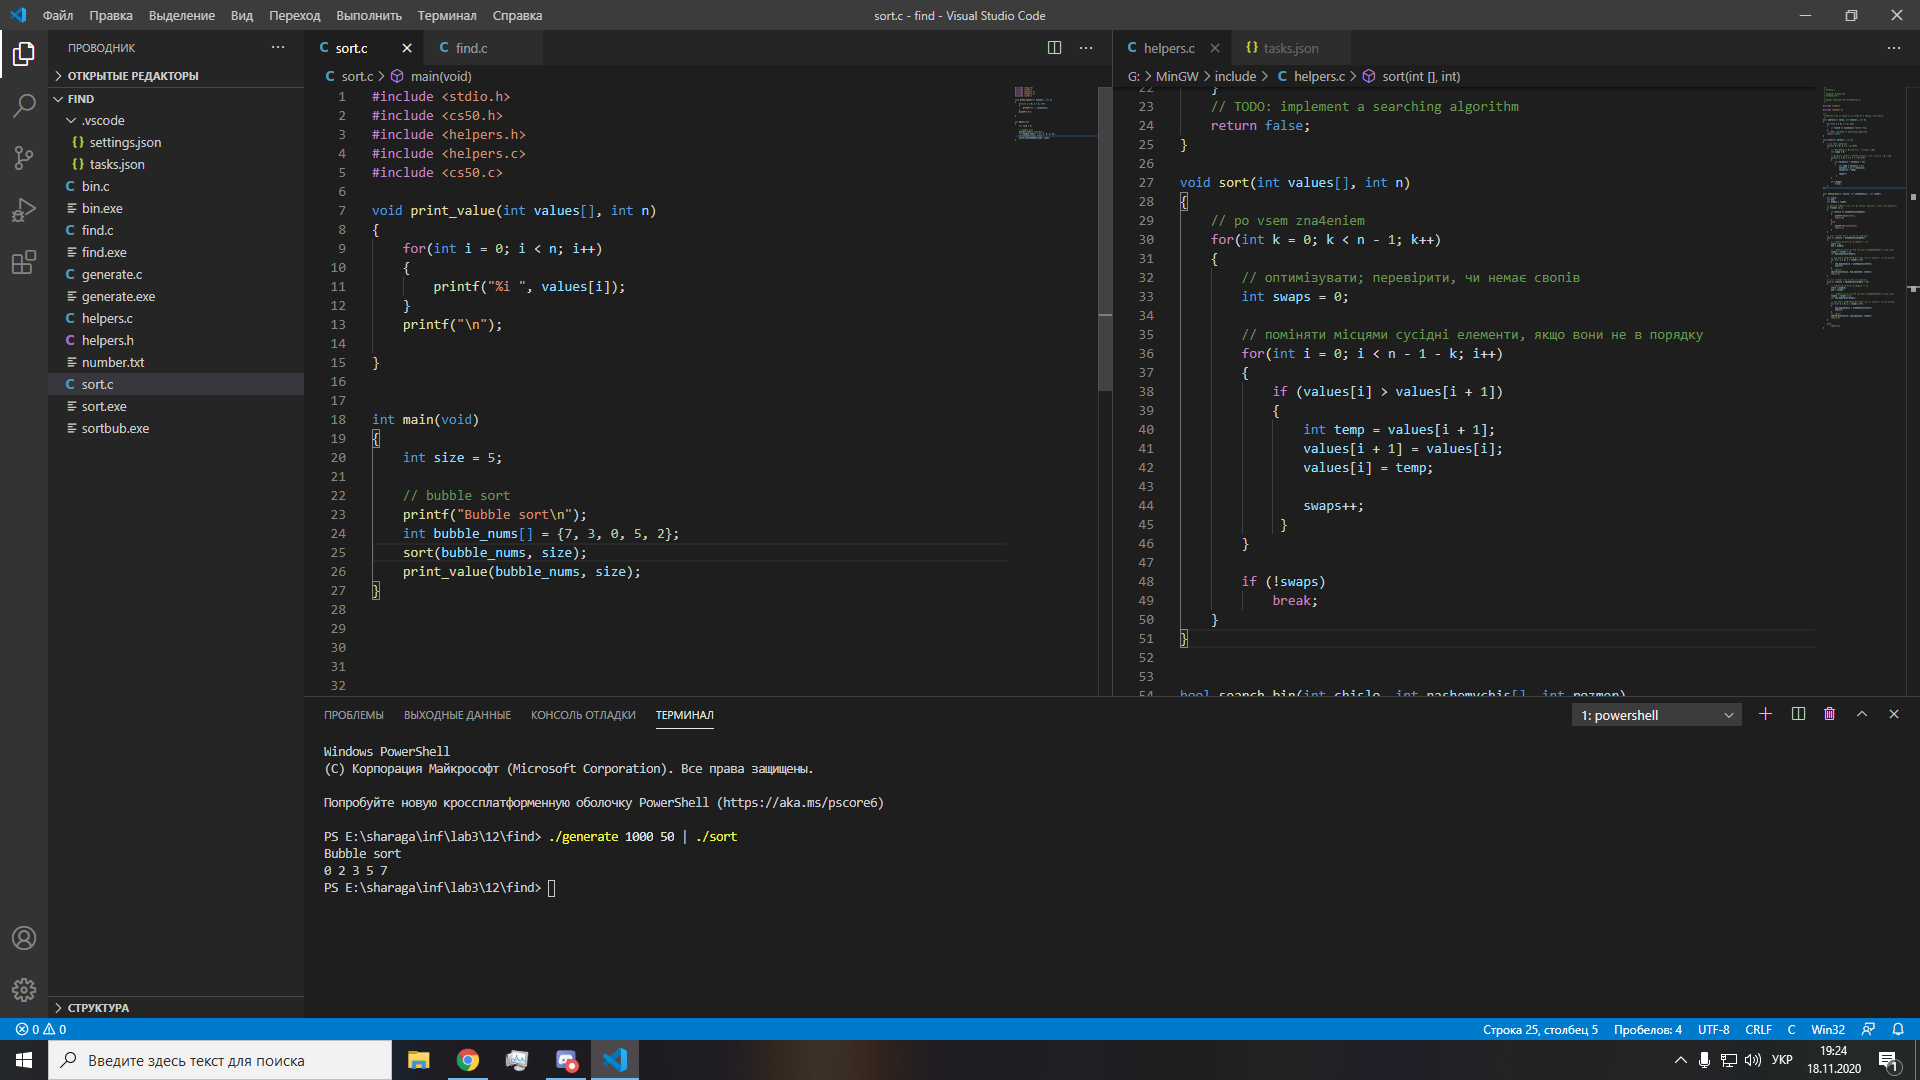Expand the Outline (СТРУКТУРА) section
This screenshot has width=1920, height=1080.
176,1007
